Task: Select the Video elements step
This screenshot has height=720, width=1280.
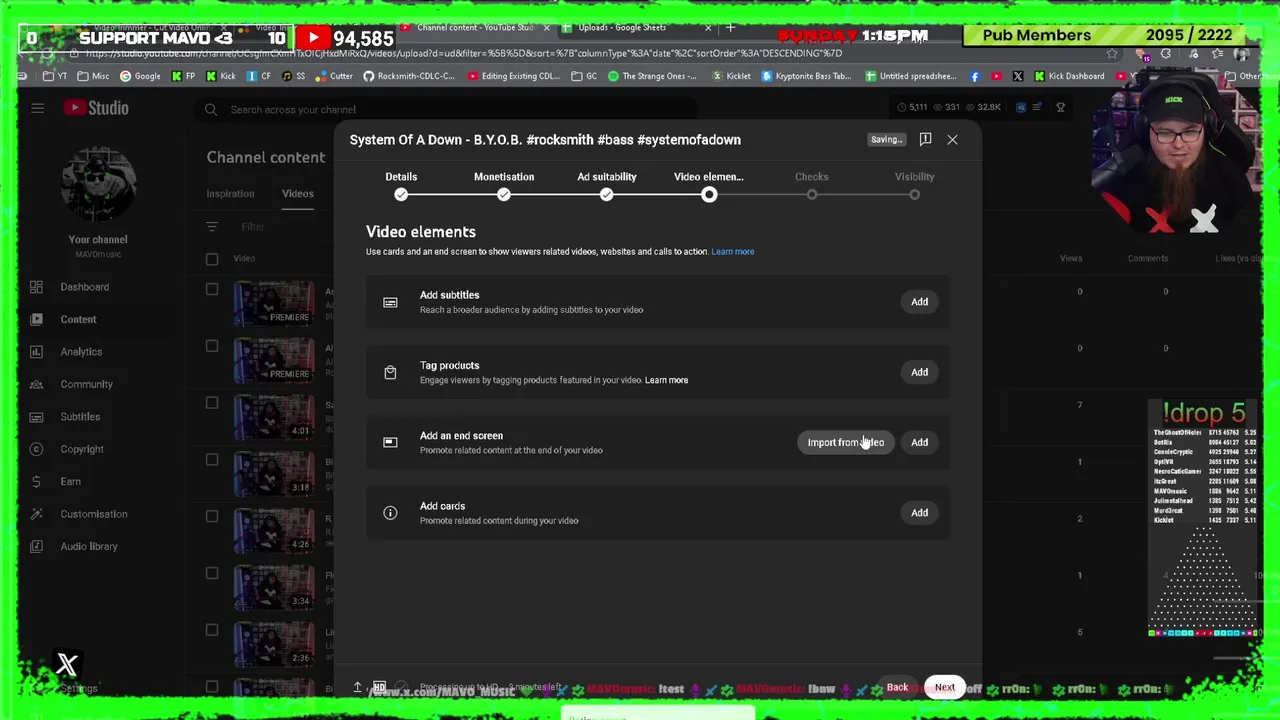Action: click(x=709, y=185)
